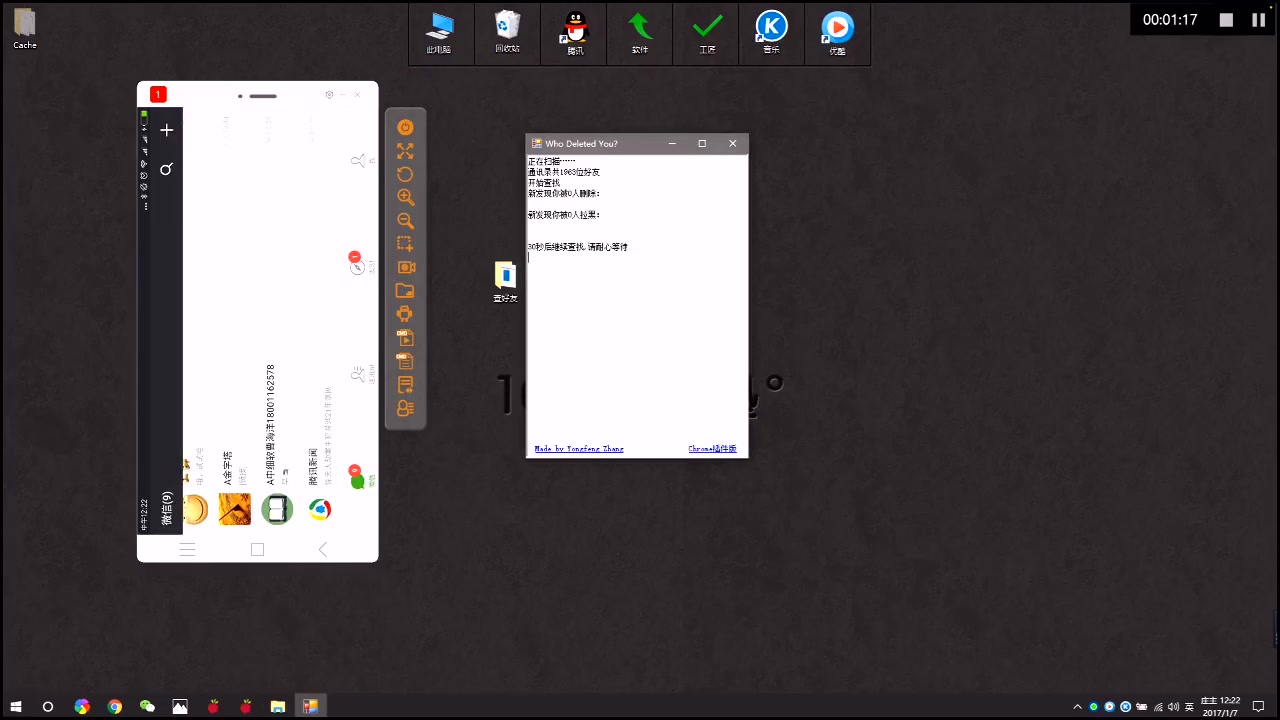
Task: Open the 查好友 folder on the desktop
Action: (x=505, y=283)
